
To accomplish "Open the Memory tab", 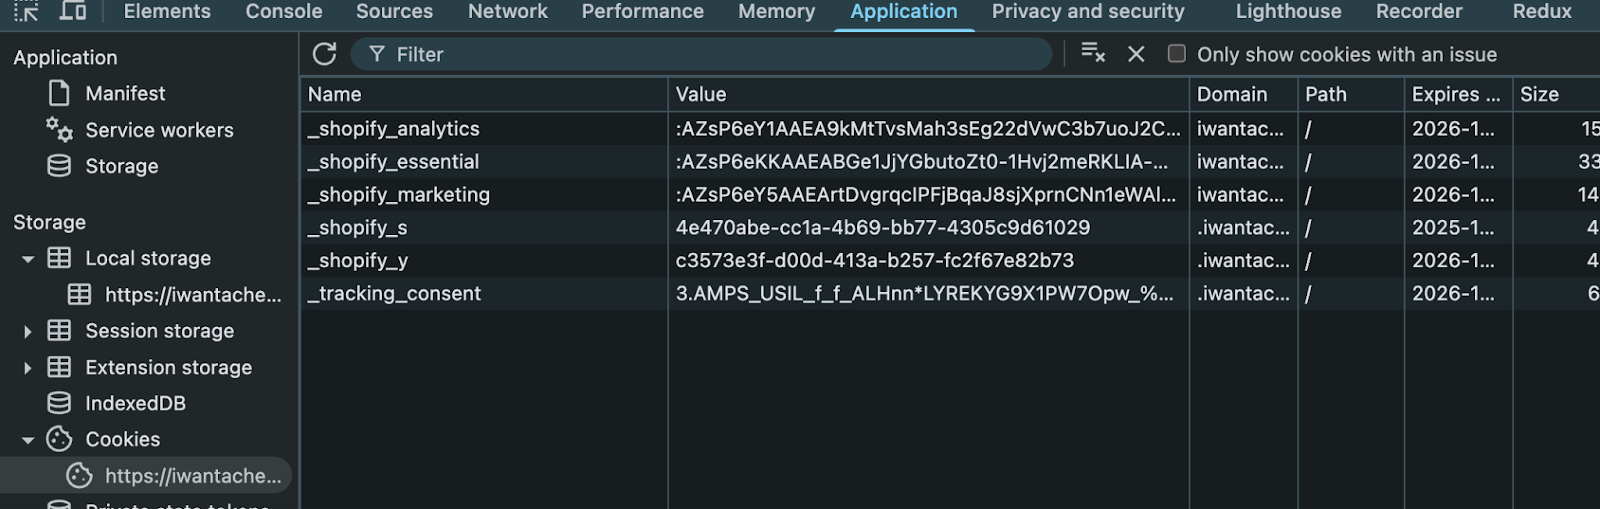I will click(777, 12).
